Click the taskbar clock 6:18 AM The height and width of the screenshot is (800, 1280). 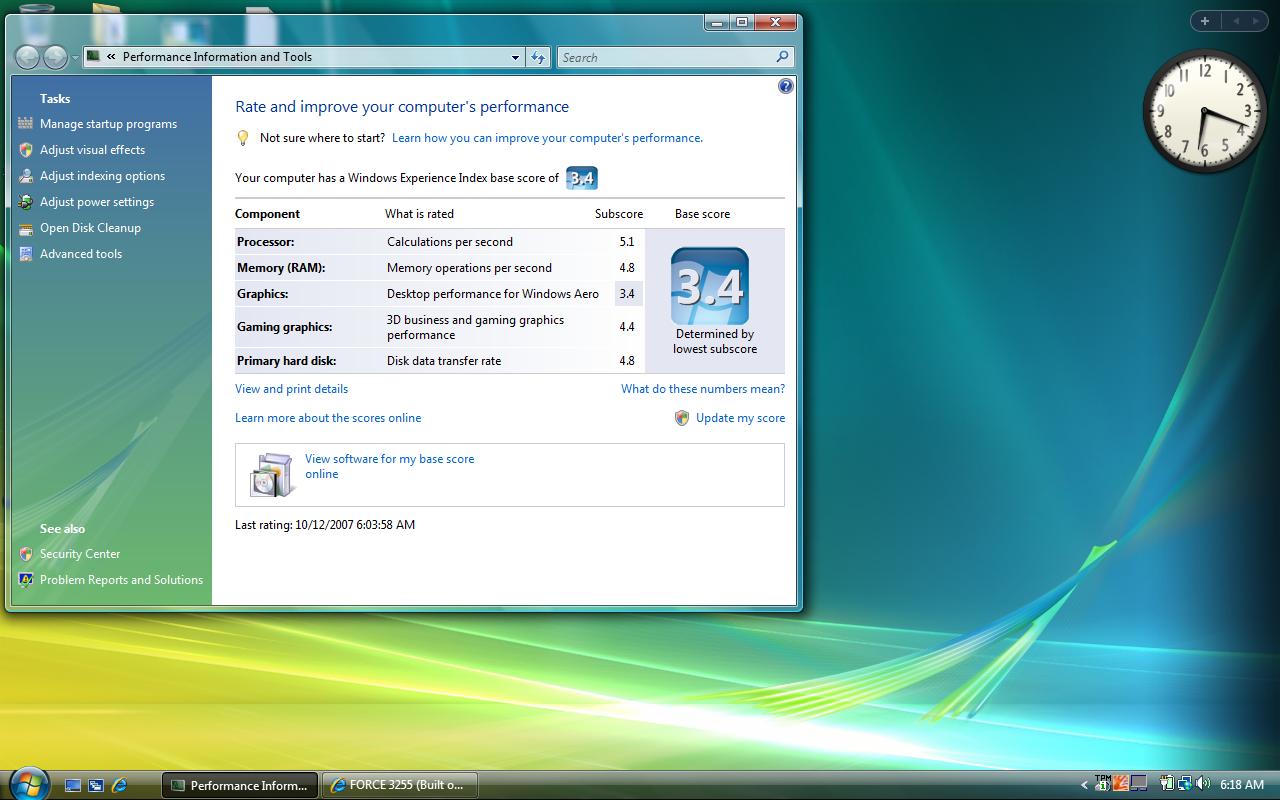[x=1242, y=785]
